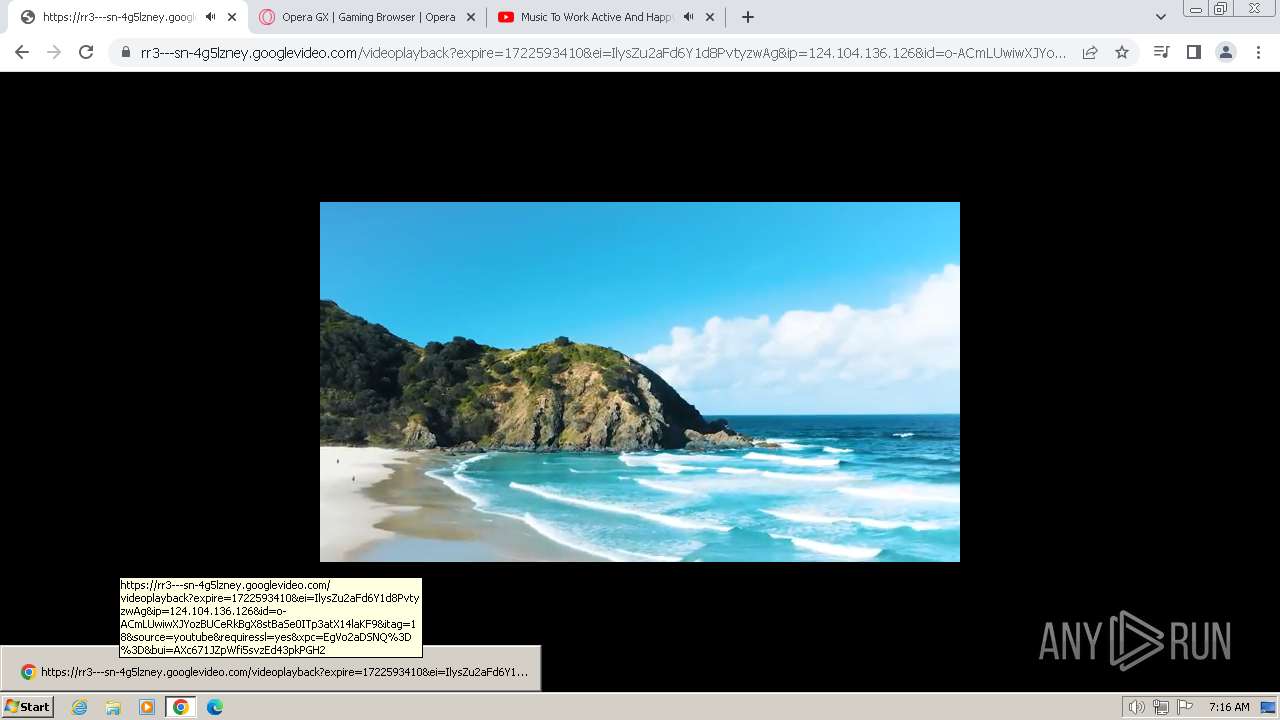Focus the address bar URL field
Screen dimensions: 1280x720
click(603, 52)
